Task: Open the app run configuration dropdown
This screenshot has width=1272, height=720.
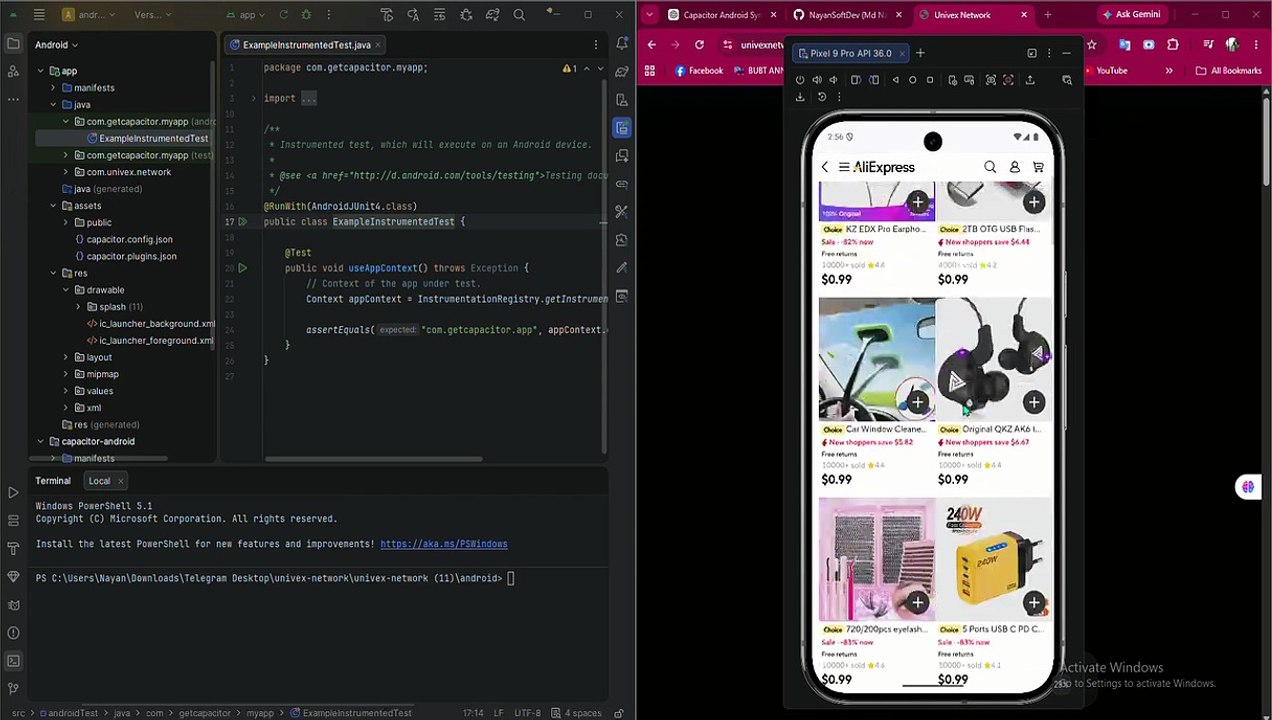Action: tap(247, 15)
